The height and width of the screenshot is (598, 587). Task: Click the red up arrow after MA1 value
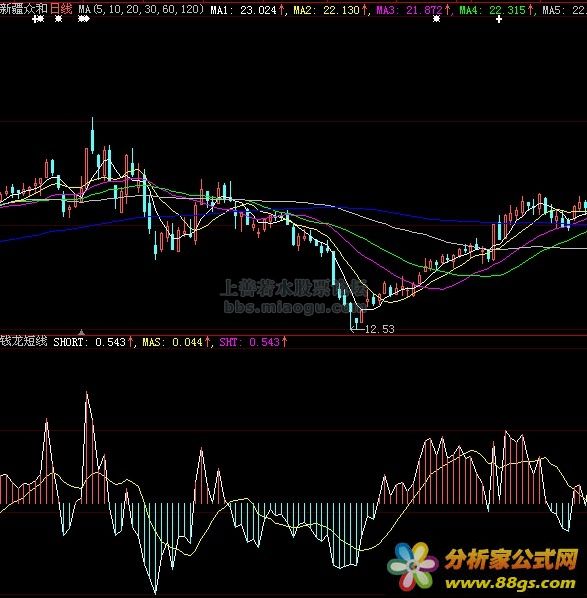tap(282, 10)
